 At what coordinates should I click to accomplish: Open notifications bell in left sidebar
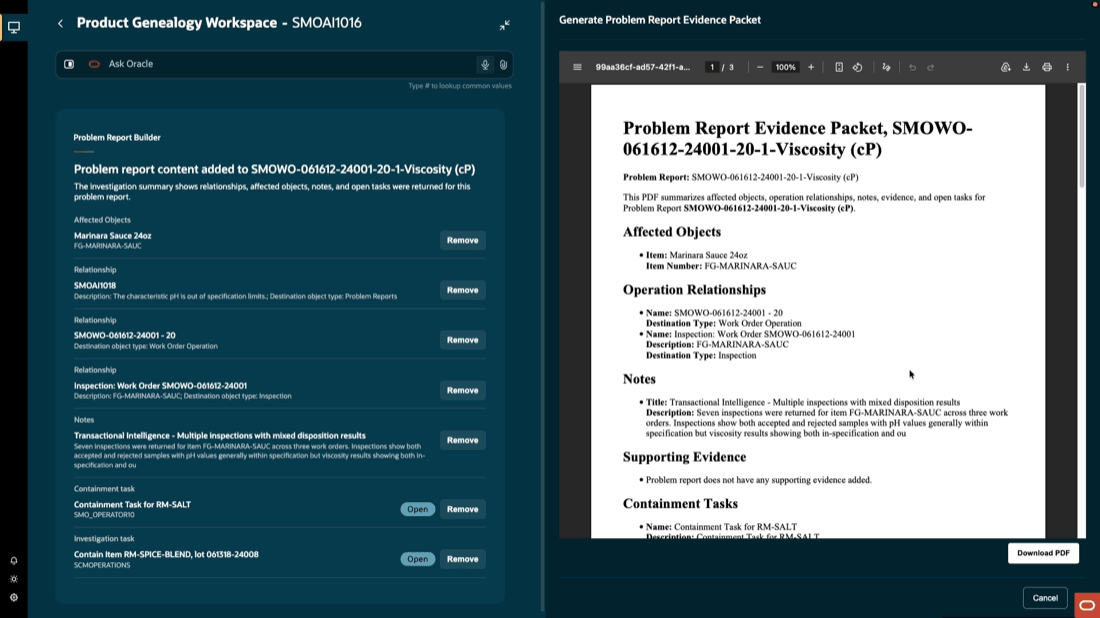pyautogui.click(x=14, y=560)
